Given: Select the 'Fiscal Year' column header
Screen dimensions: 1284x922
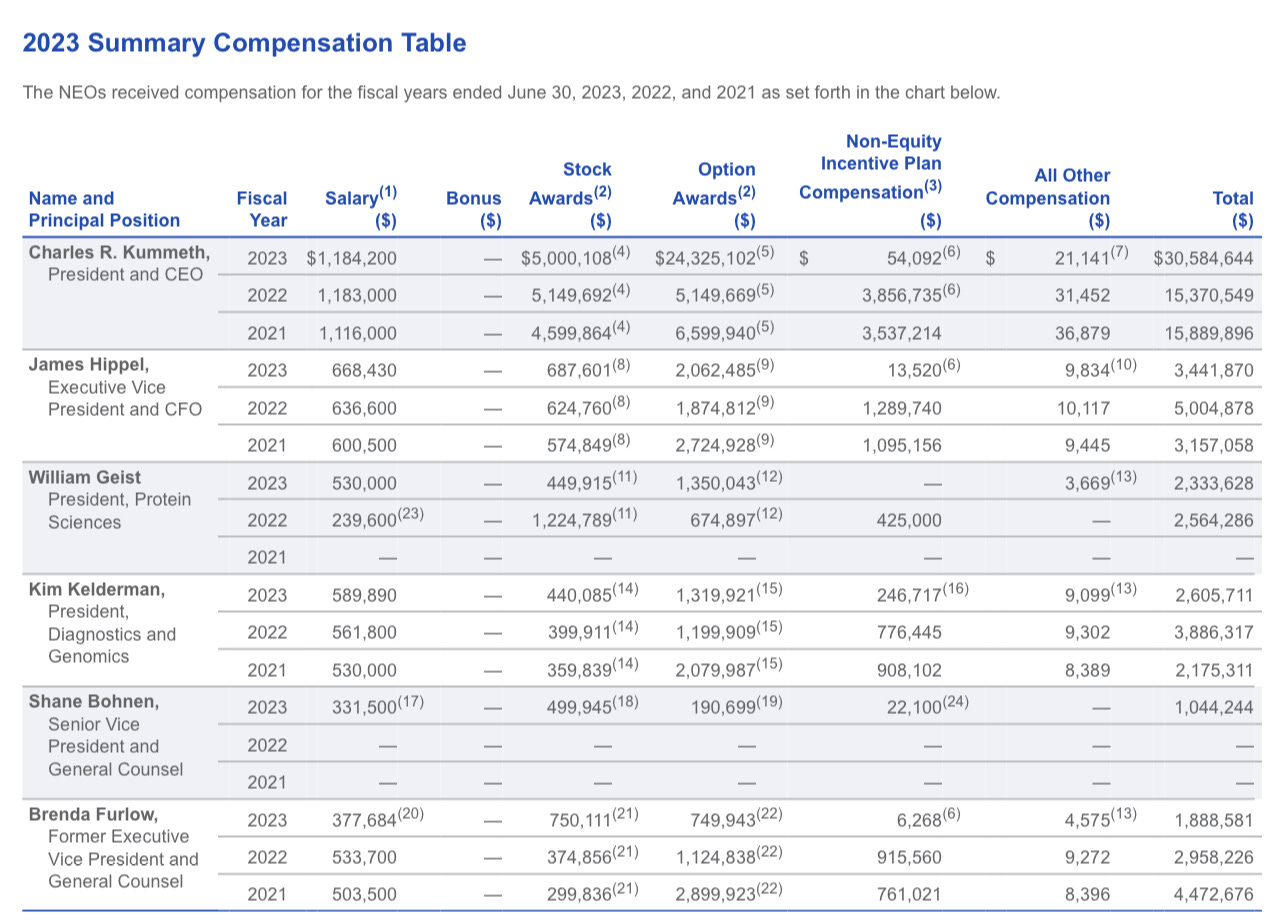Looking at the screenshot, I should tap(262, 209).
